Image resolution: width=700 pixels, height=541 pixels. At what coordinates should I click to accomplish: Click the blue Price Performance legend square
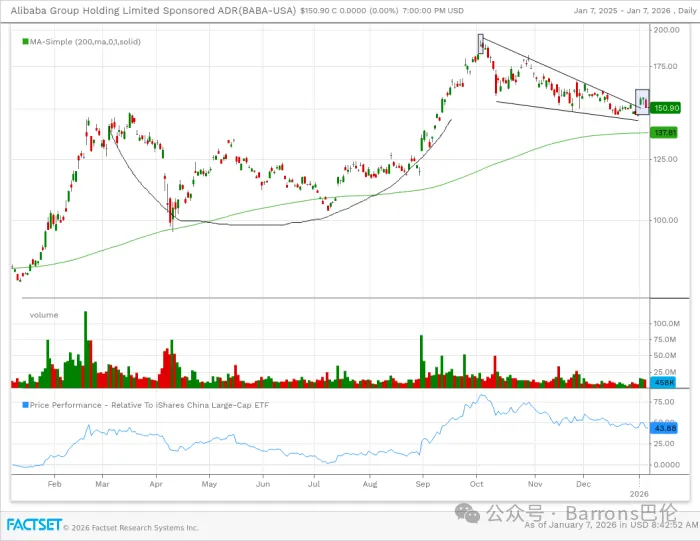25,405
